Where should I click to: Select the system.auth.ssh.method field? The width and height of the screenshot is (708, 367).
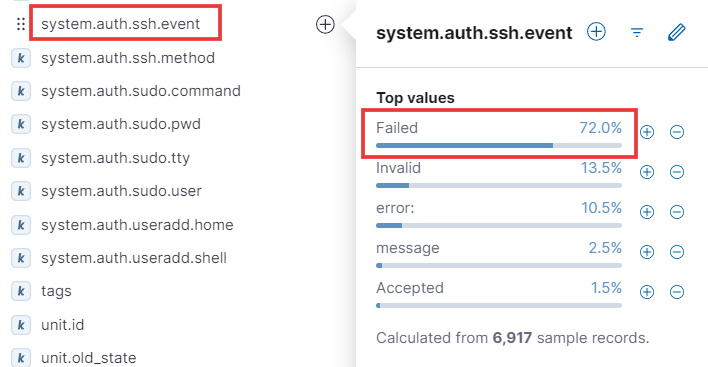128,58
